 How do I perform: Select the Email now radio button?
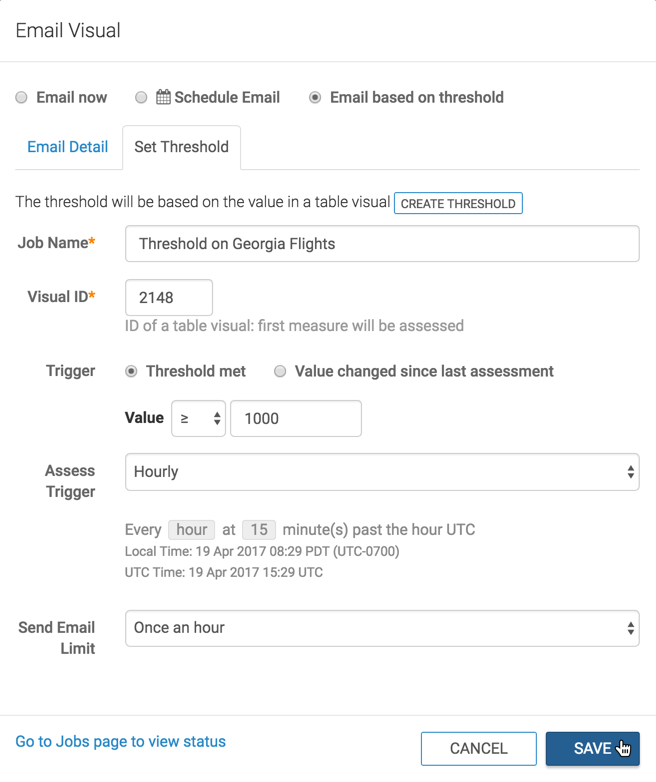tap(22, 98)
